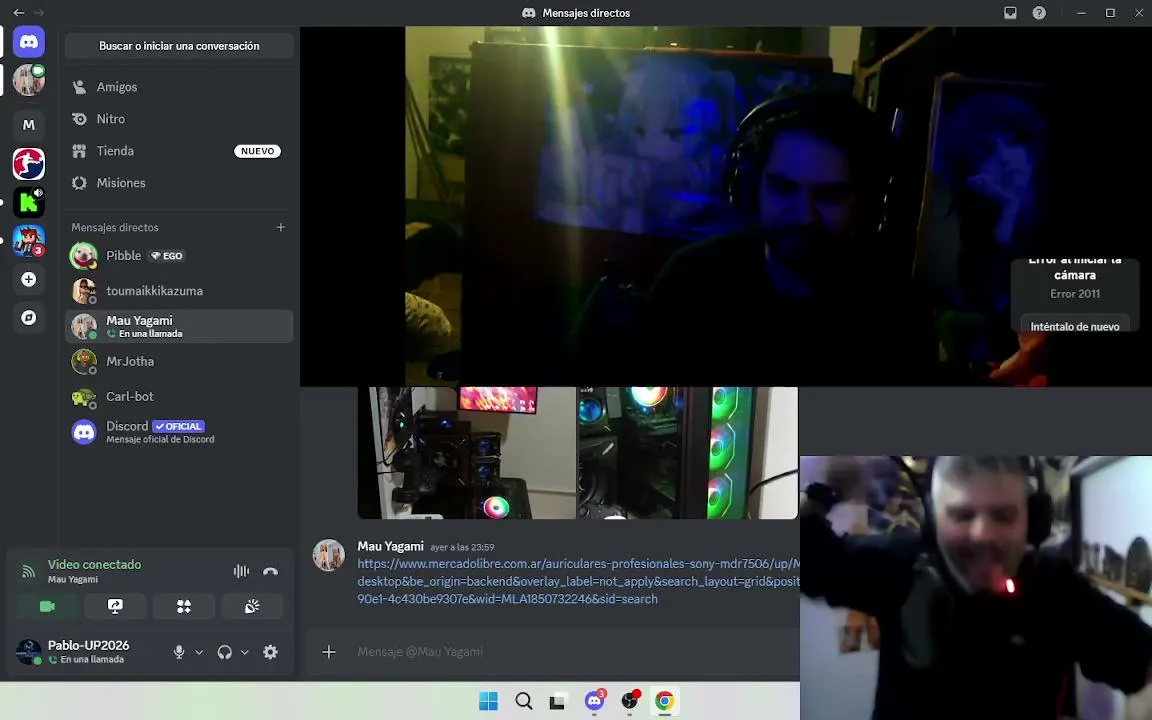Open the Minecraft character server icon
Screen dimensions: 1152x720
tap(29, 241)
